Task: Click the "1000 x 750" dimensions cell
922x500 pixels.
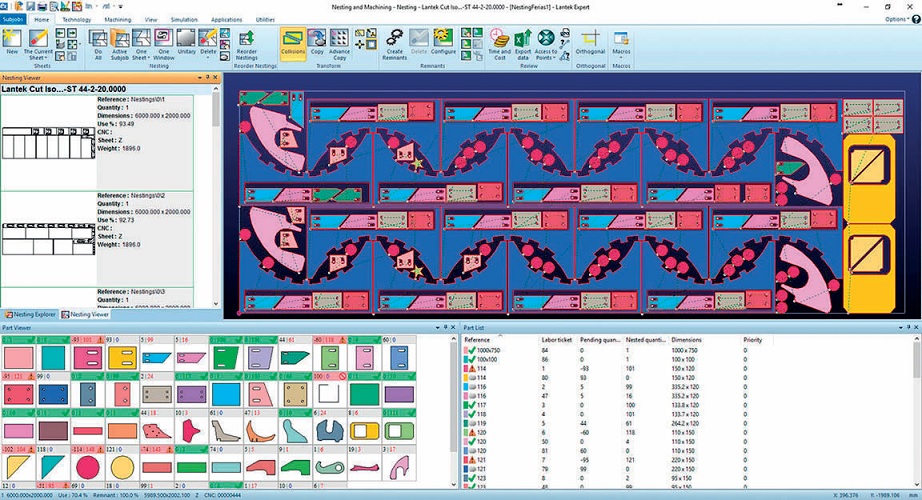Action: tap(684, 351)
